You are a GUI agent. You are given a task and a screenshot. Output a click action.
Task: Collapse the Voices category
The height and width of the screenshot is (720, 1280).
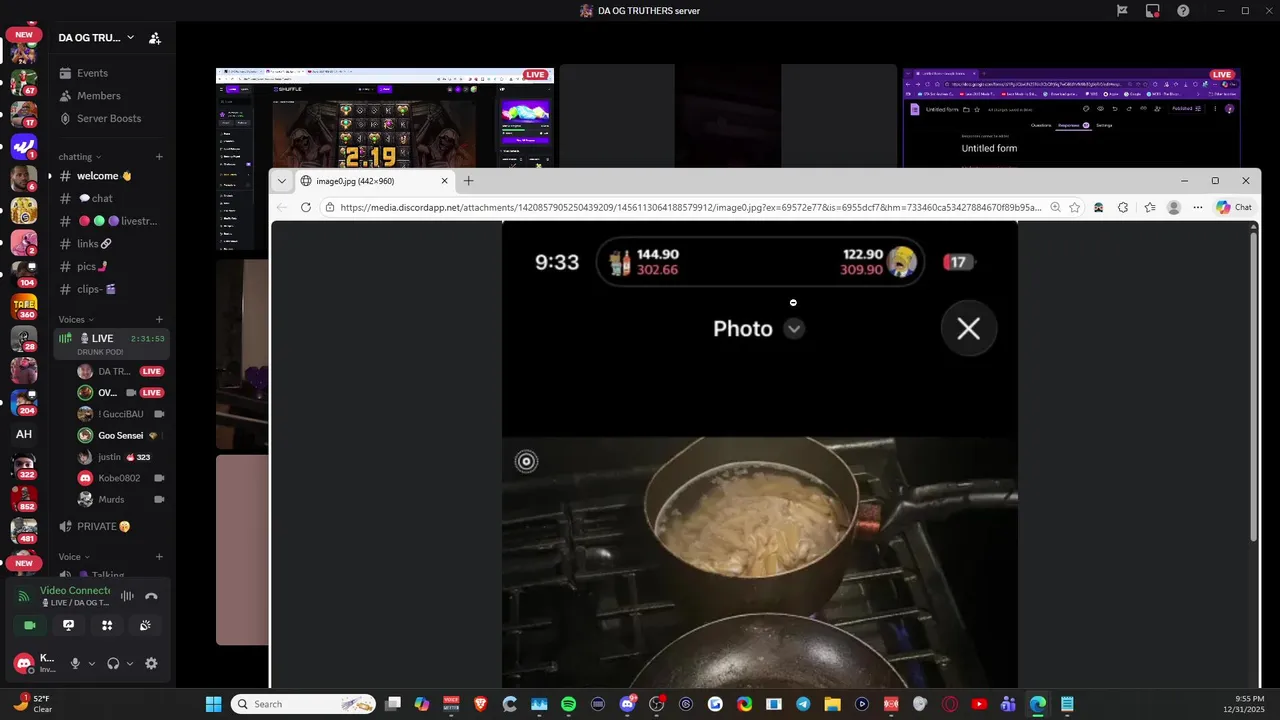[x=74, y=320]
